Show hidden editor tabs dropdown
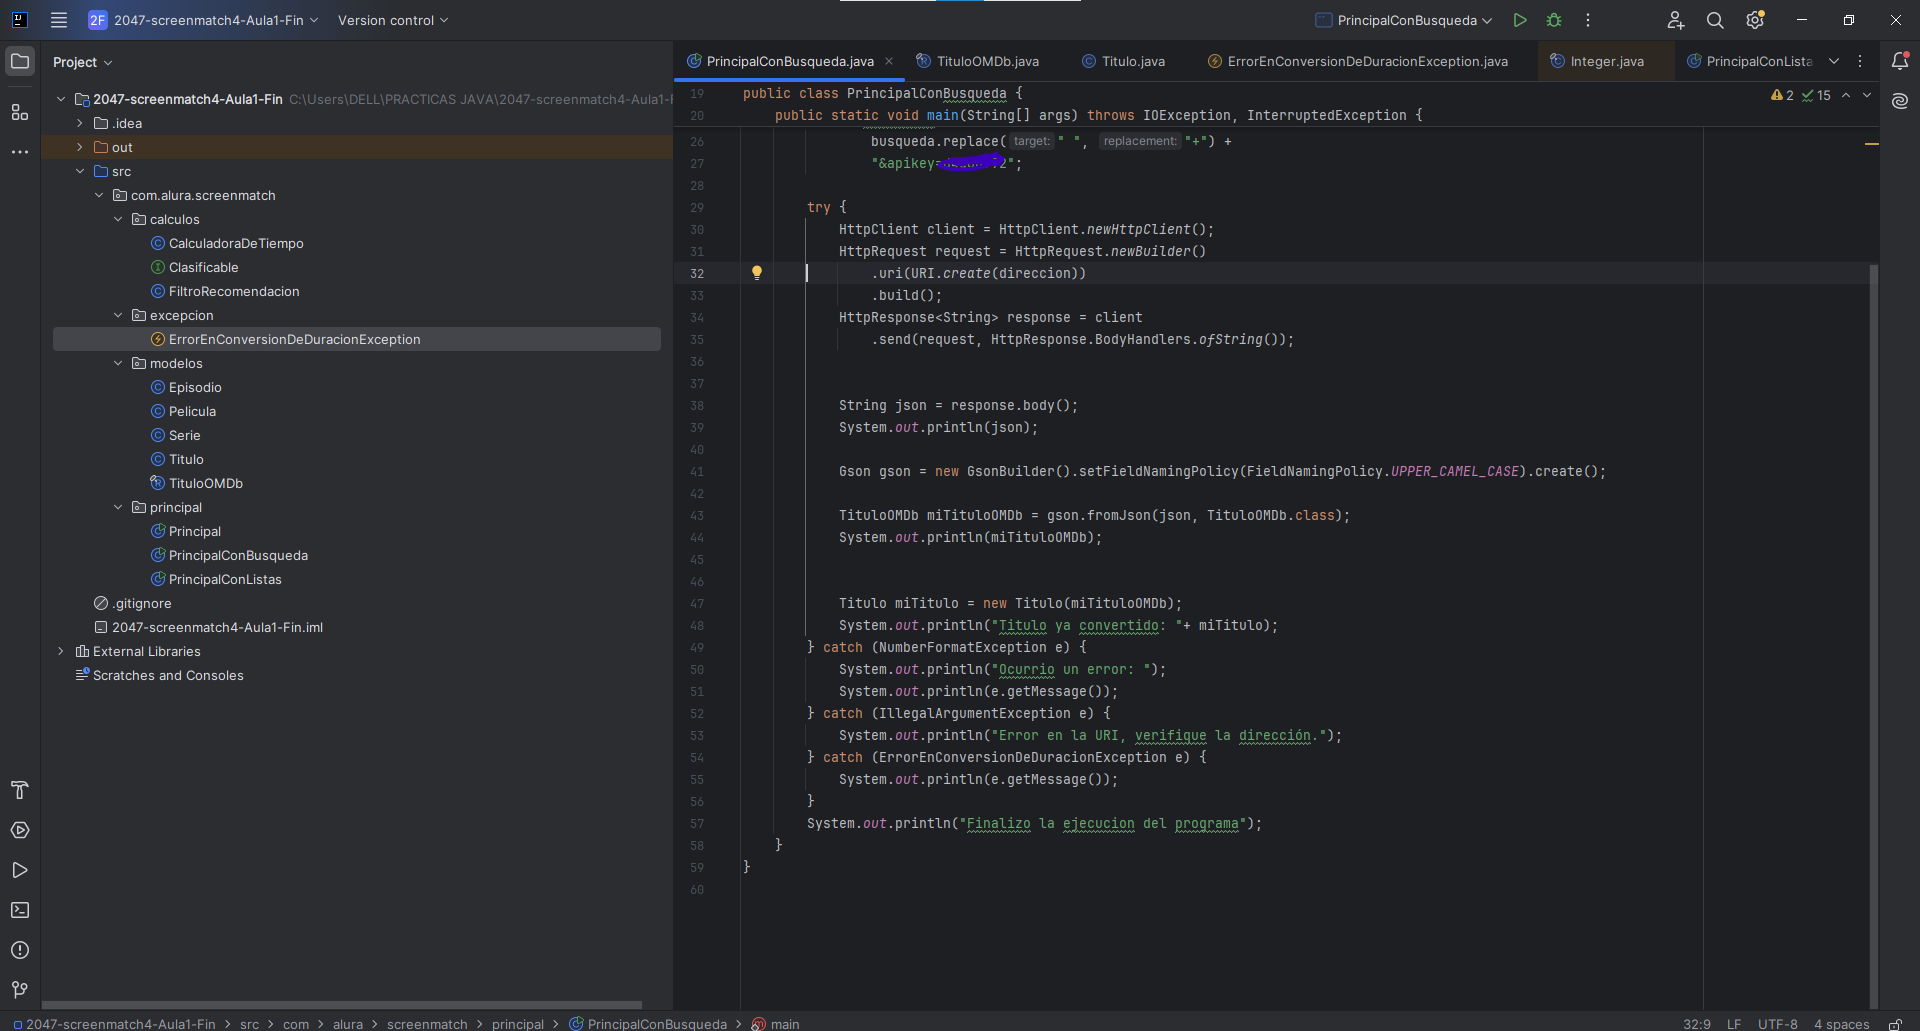Image resolution: width=1920 pixels, height=1031 pixels. point(1834,61)
